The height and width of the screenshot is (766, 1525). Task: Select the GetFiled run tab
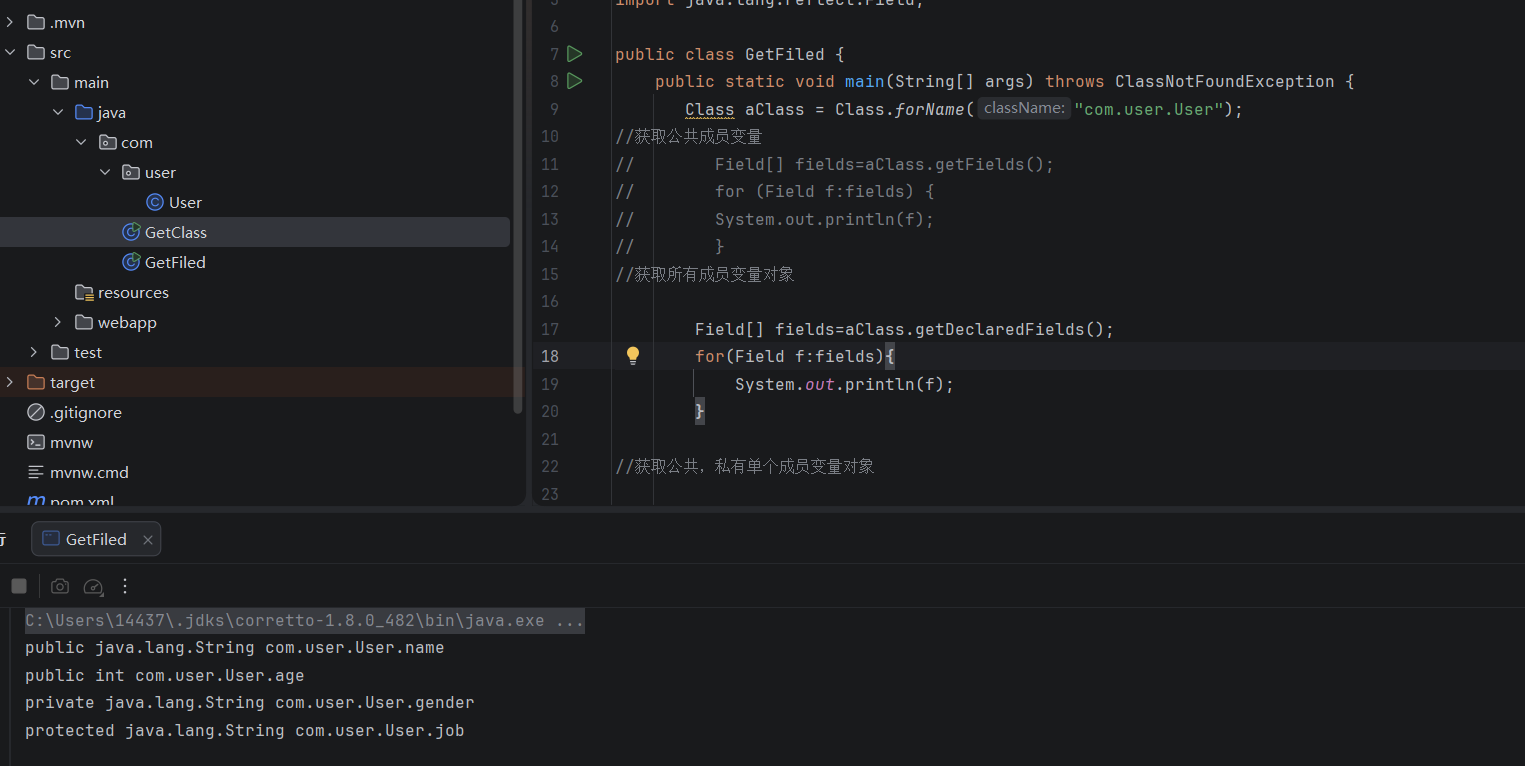pos(96,539)
